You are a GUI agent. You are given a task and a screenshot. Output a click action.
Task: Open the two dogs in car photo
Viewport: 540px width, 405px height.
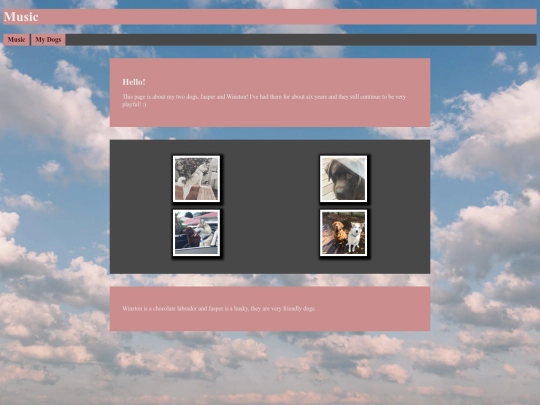click(x=196, y=233)
